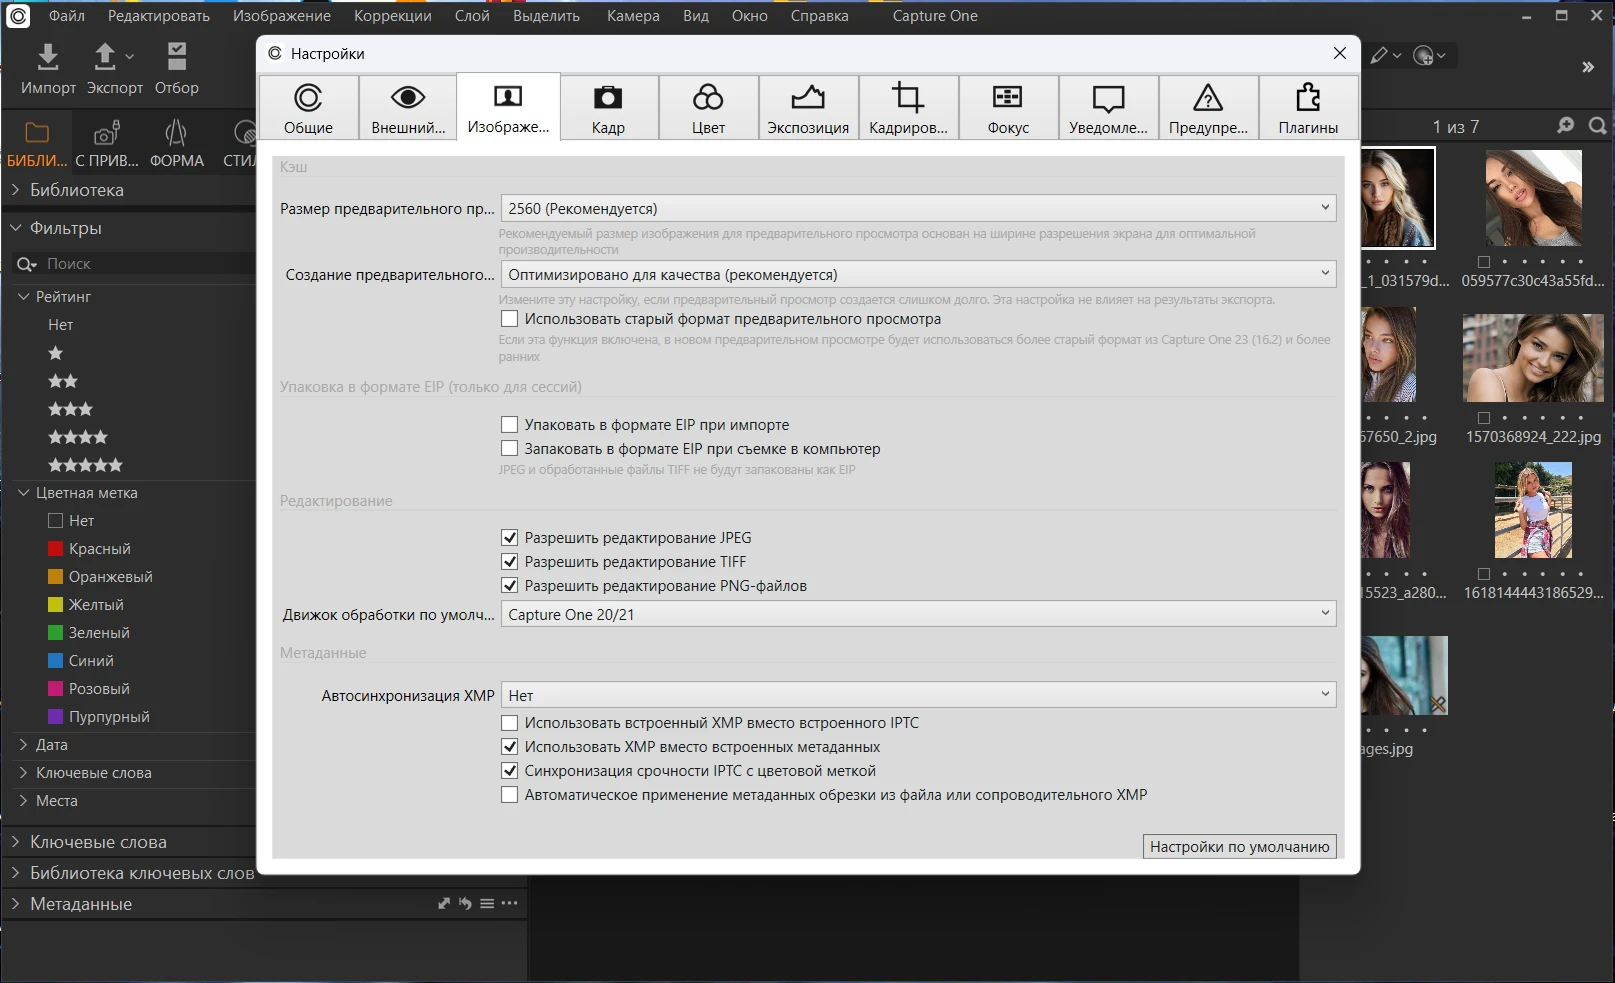Open the Плагины settings section
Viewport: 1615px width, 983px height.
(1308, 108)
